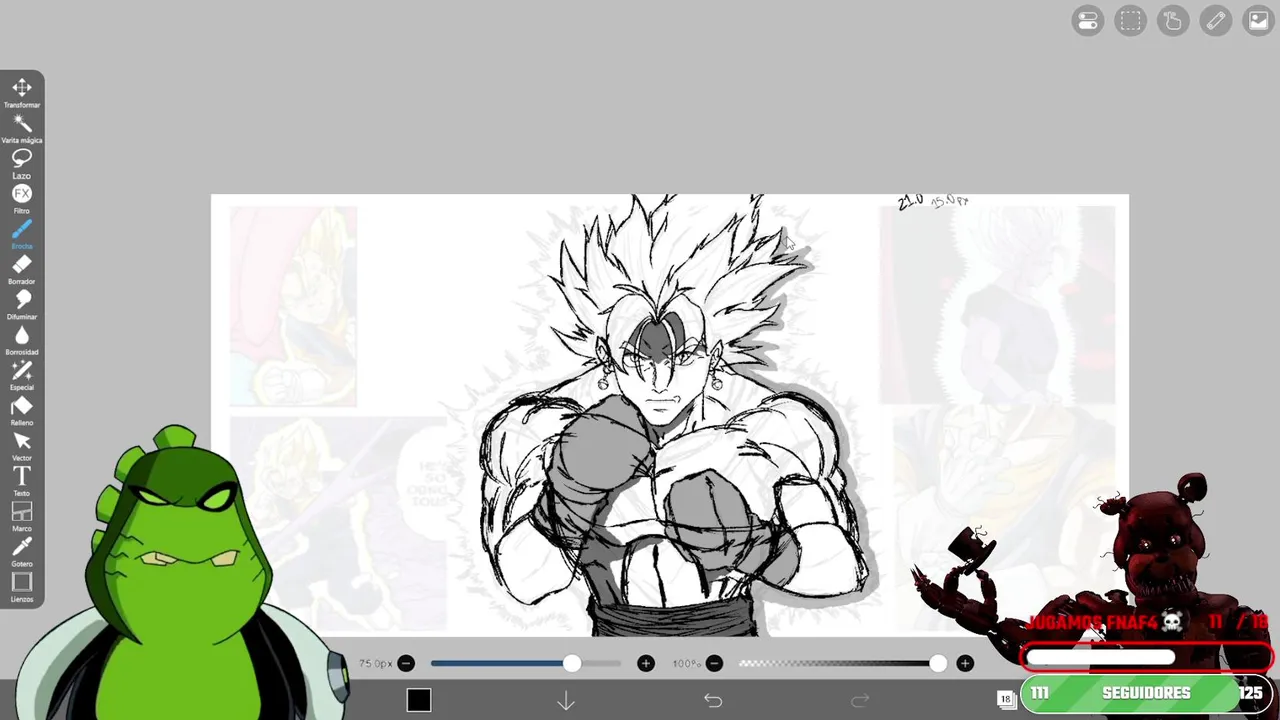Select the Lienzo canvas tool

[22, 587]
